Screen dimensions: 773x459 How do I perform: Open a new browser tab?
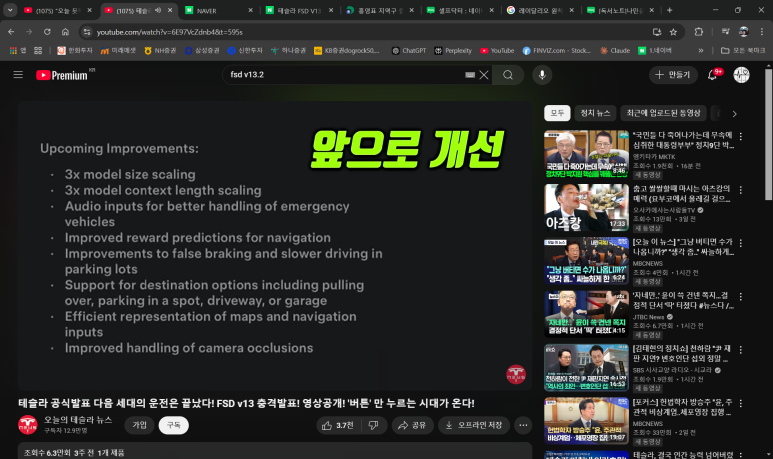tap(669, 10)
